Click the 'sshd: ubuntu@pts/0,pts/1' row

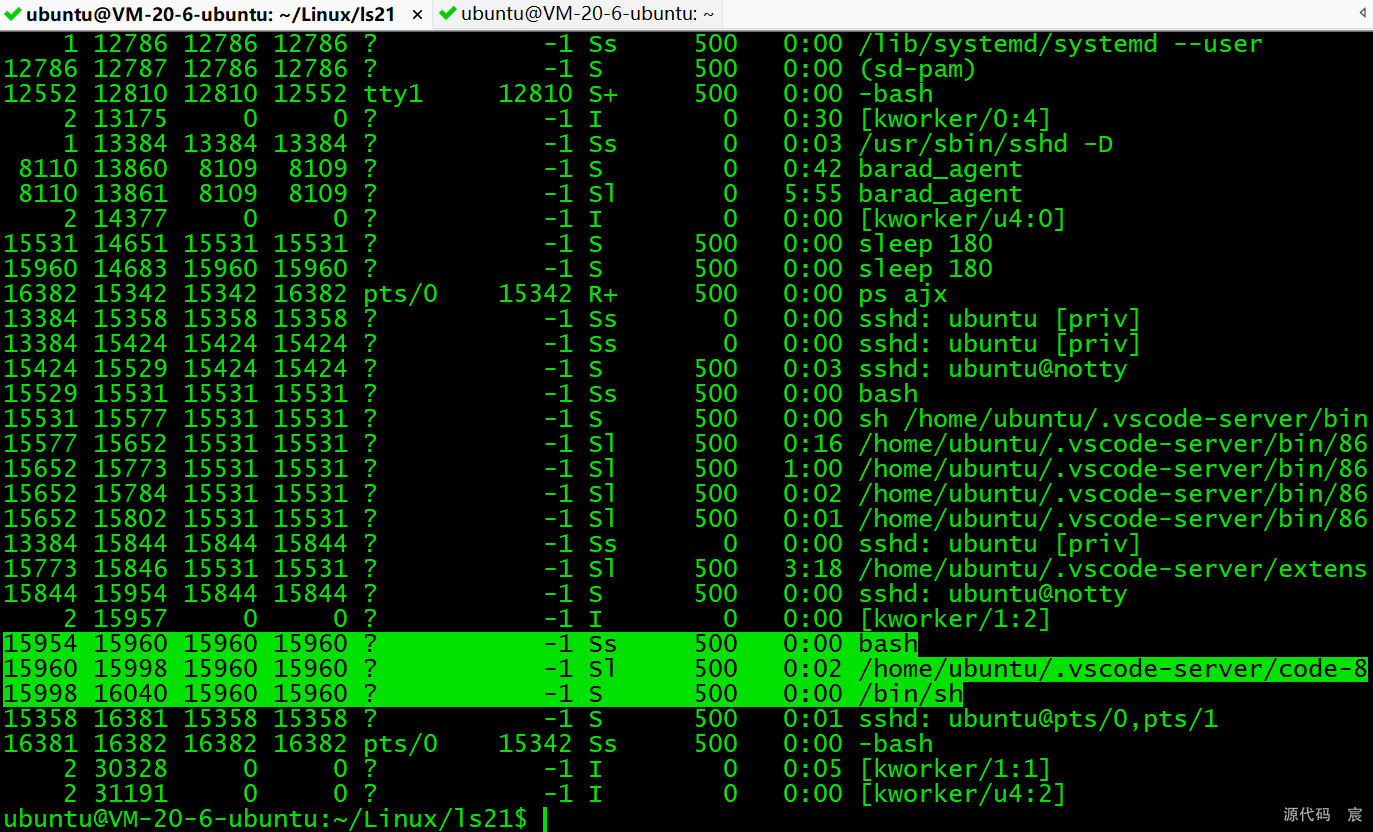click(610, 719)
